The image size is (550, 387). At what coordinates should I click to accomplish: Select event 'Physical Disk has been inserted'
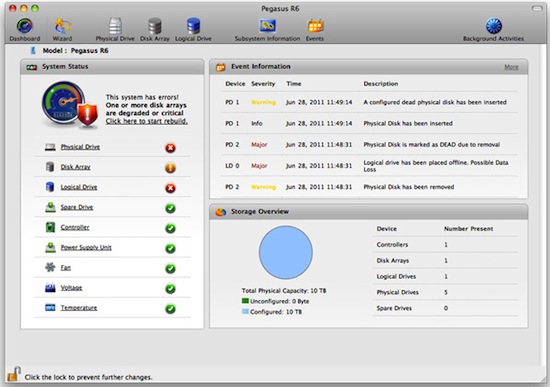pyautogui.click(x=369, y=123)
